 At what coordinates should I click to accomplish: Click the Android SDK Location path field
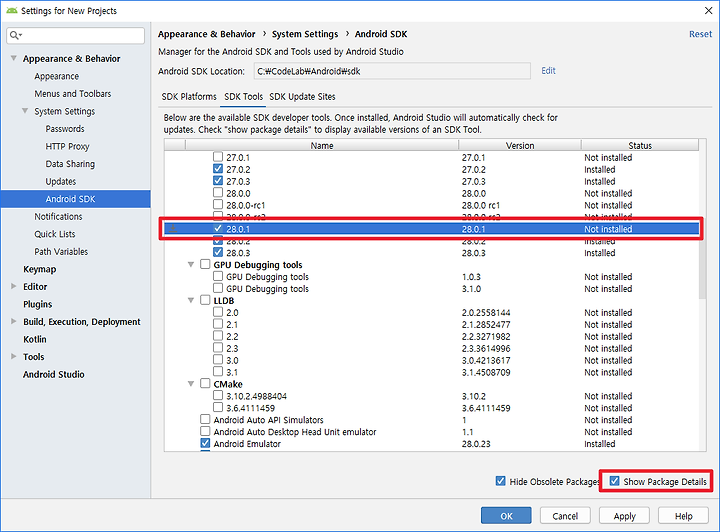click(392, 71)
